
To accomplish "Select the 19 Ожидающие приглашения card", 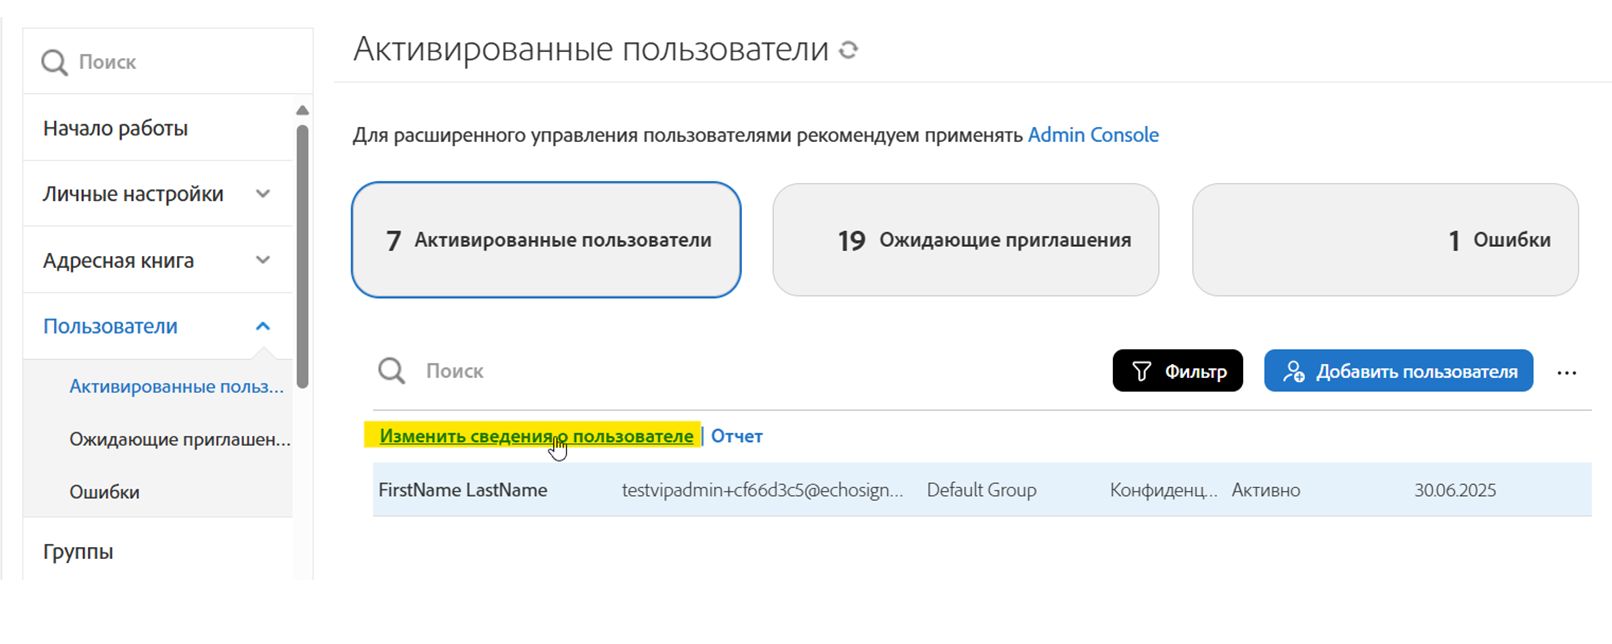I will [x=965, y=240].
